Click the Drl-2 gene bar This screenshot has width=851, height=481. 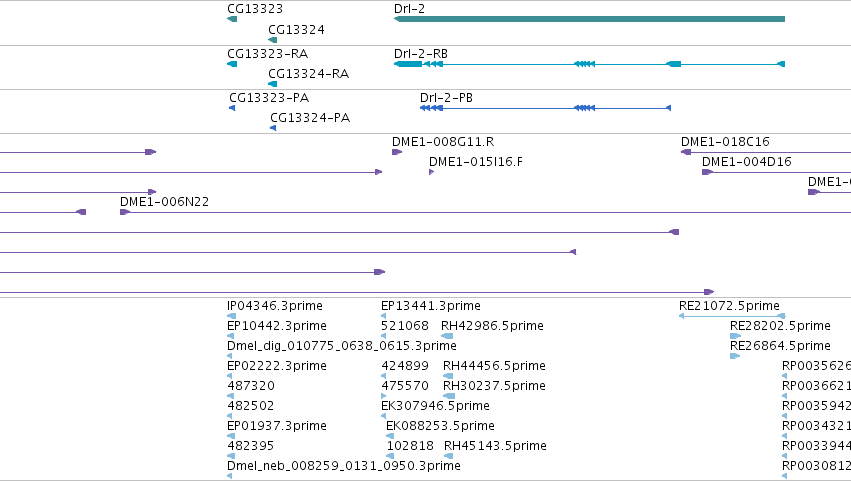(589, 19)
